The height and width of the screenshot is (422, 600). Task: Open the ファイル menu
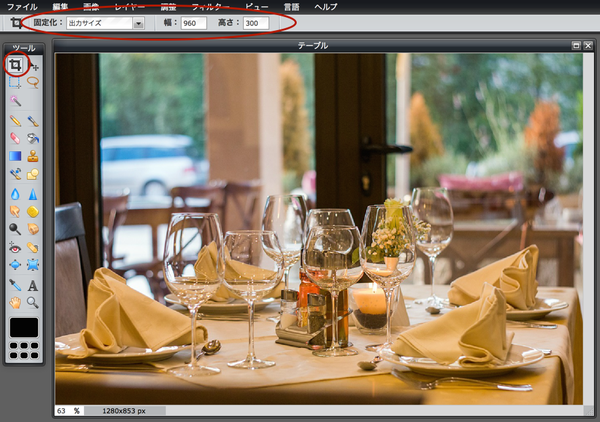(x=22, y=7)
